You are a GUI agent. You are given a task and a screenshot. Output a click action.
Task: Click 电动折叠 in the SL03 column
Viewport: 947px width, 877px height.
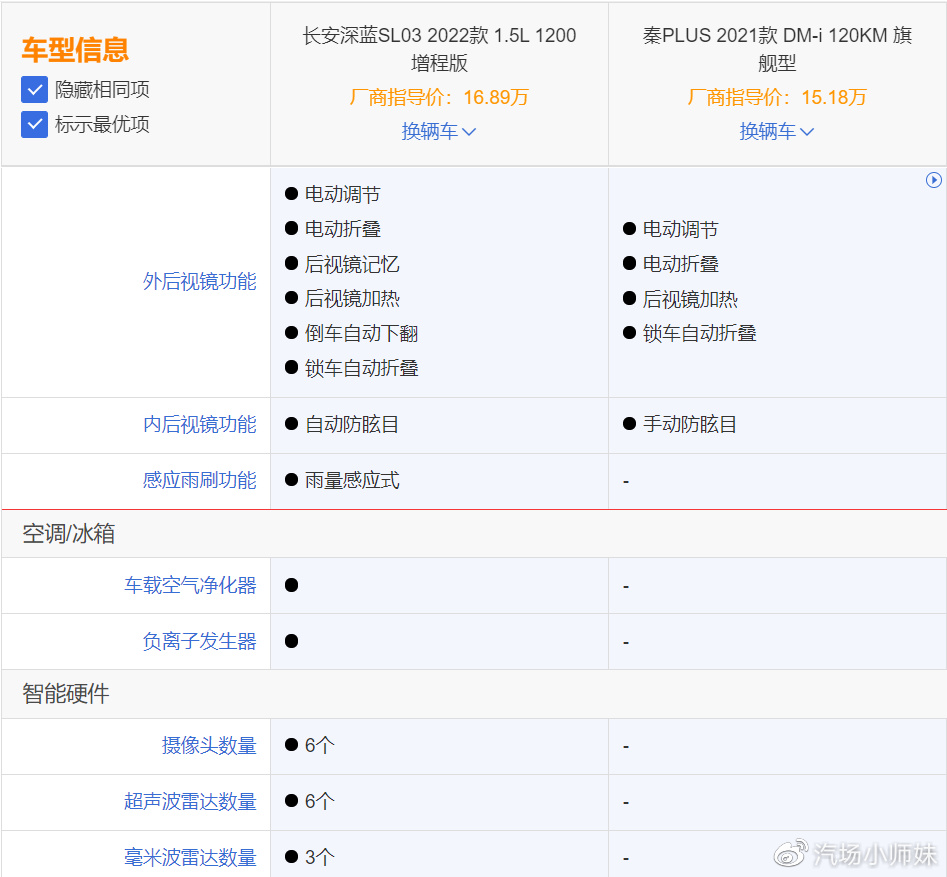coord(342,229)
